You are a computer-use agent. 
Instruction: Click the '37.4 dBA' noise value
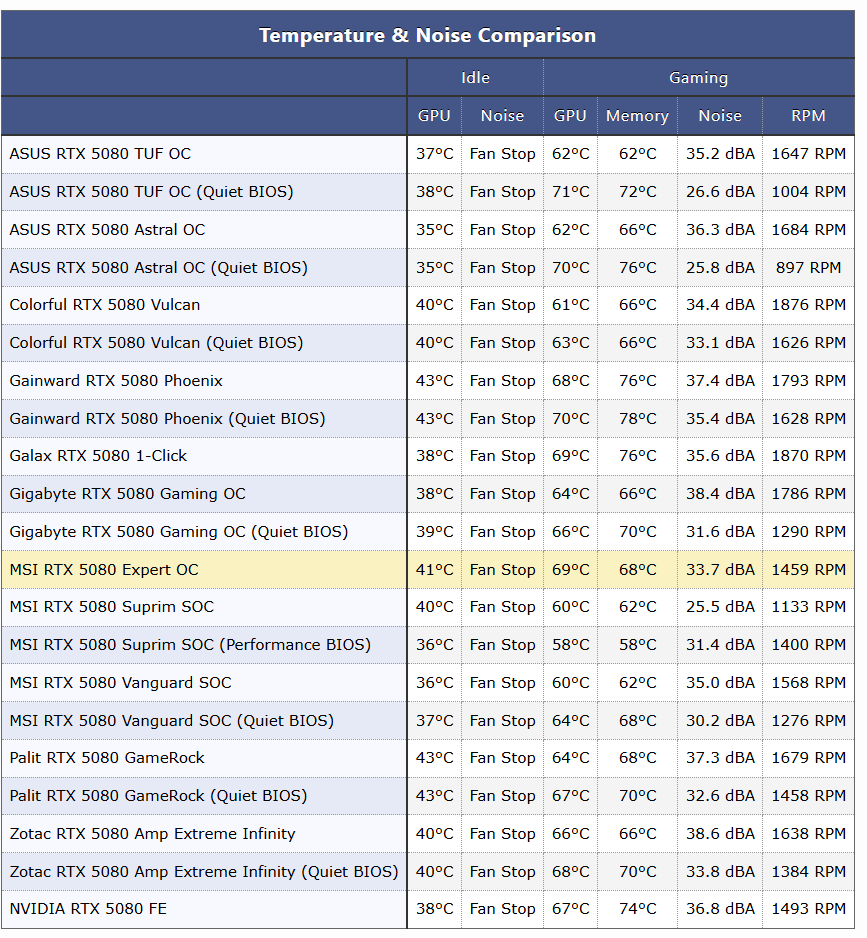(720, 381)
